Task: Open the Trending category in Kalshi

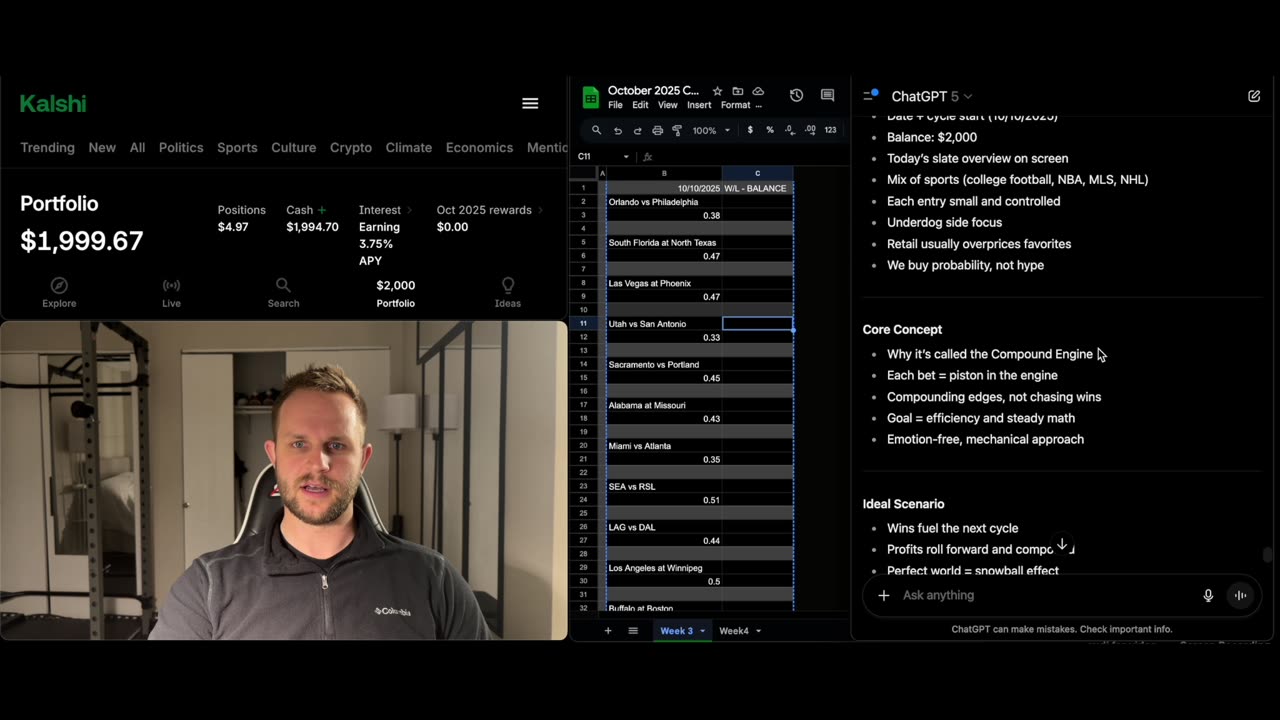Action: pos(47,147)
